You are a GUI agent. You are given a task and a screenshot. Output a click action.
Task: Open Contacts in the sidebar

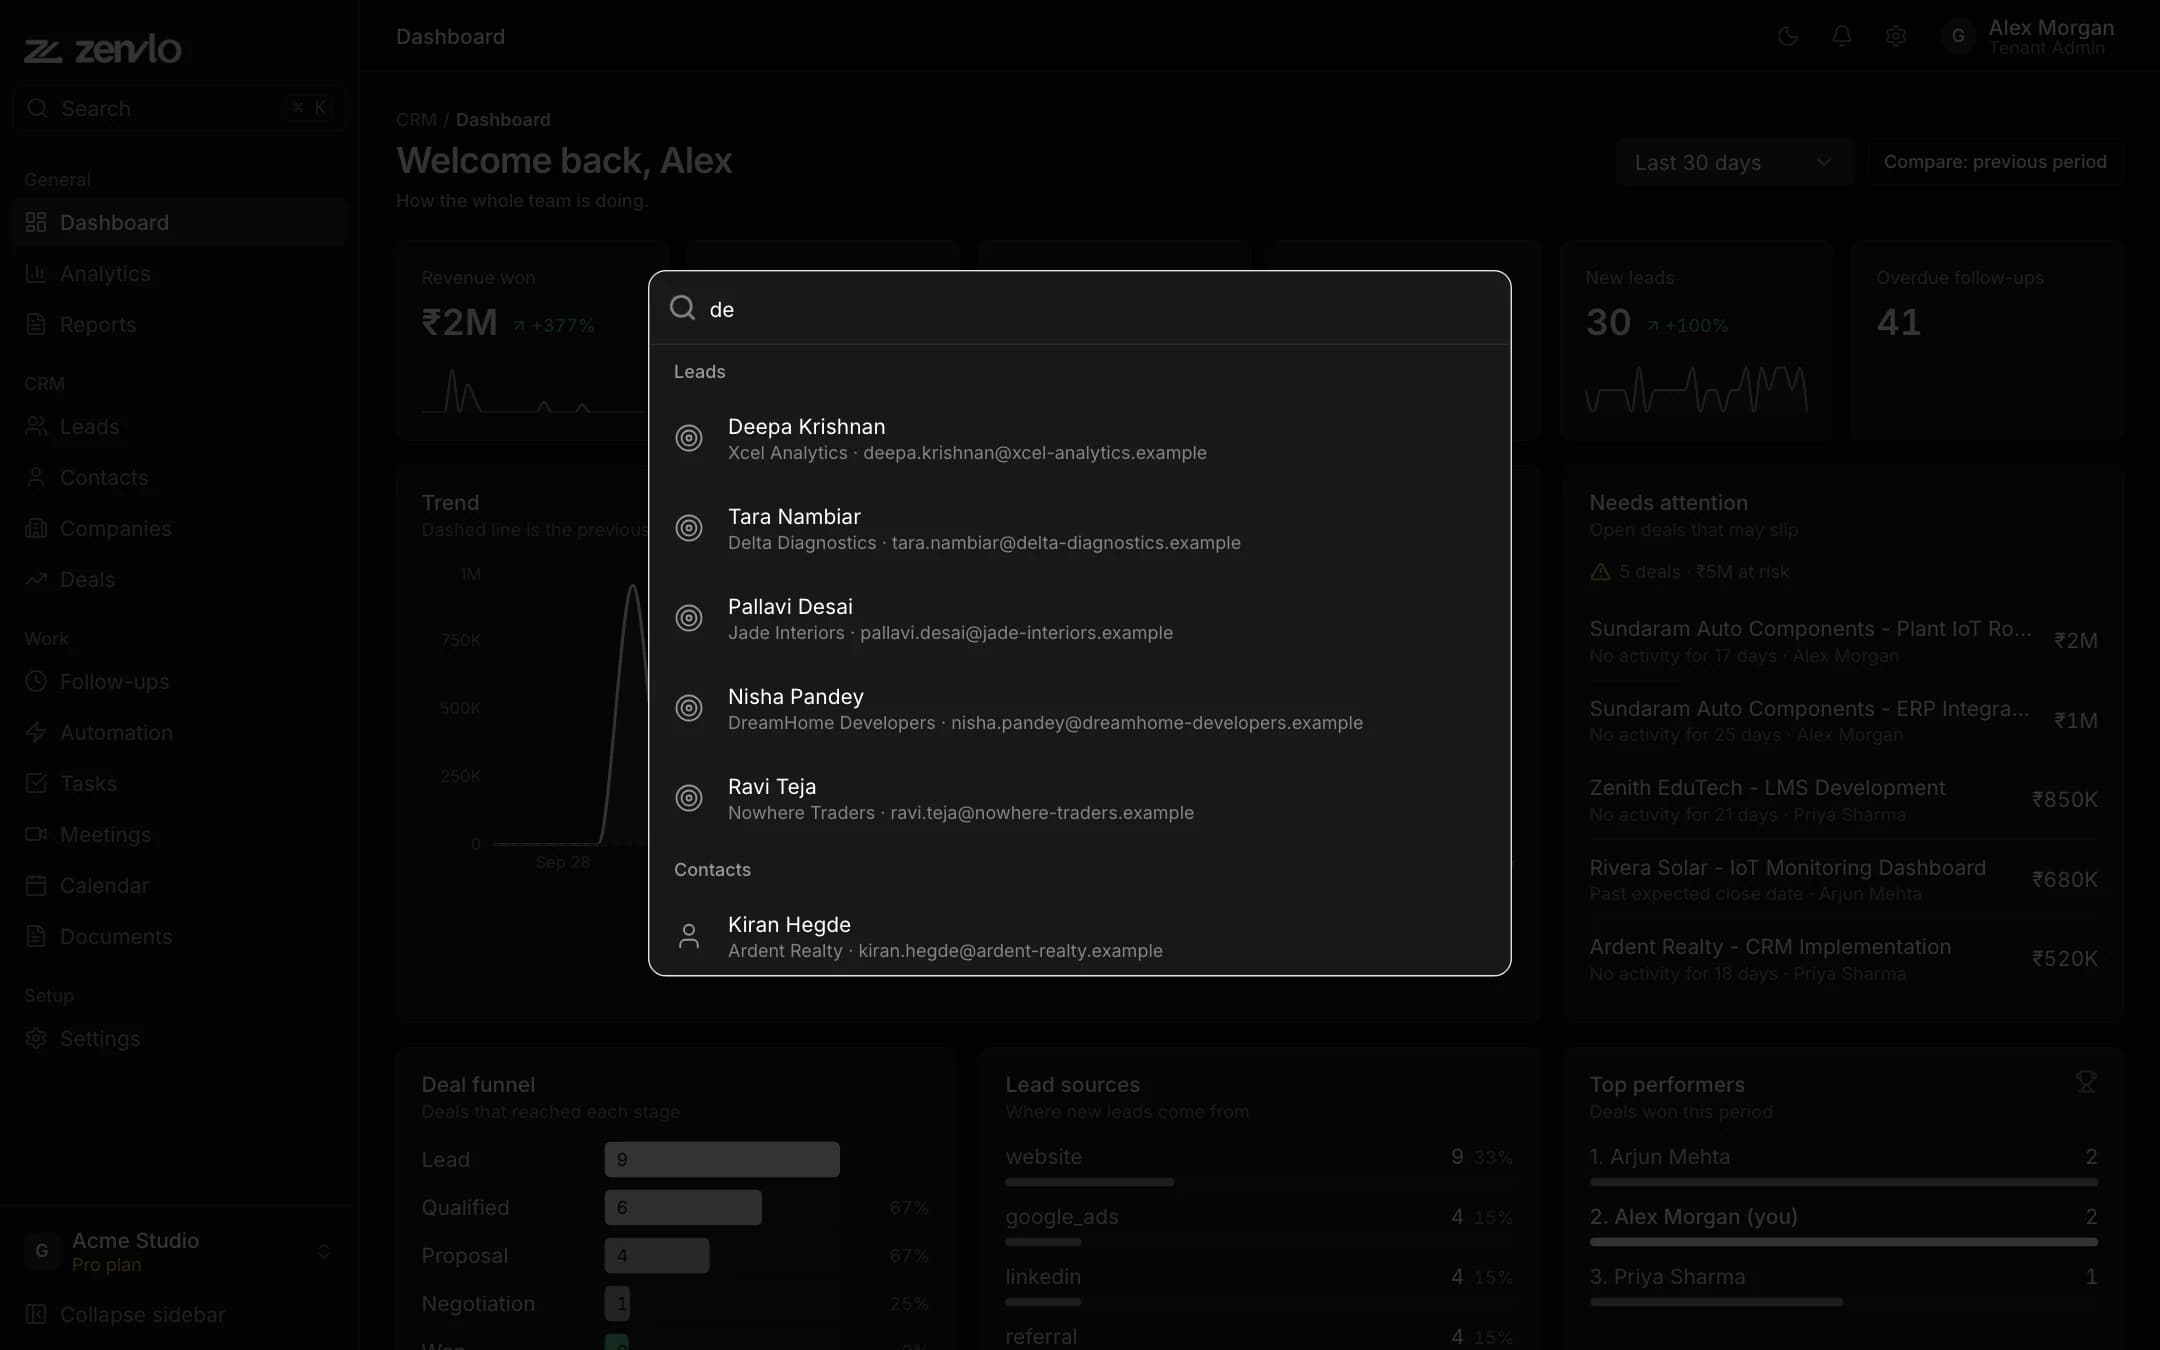180,477
